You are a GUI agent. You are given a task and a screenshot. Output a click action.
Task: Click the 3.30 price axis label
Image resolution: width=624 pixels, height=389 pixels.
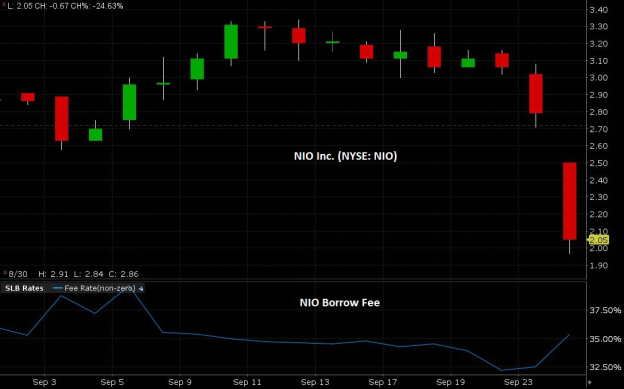[x=598, y=27]
